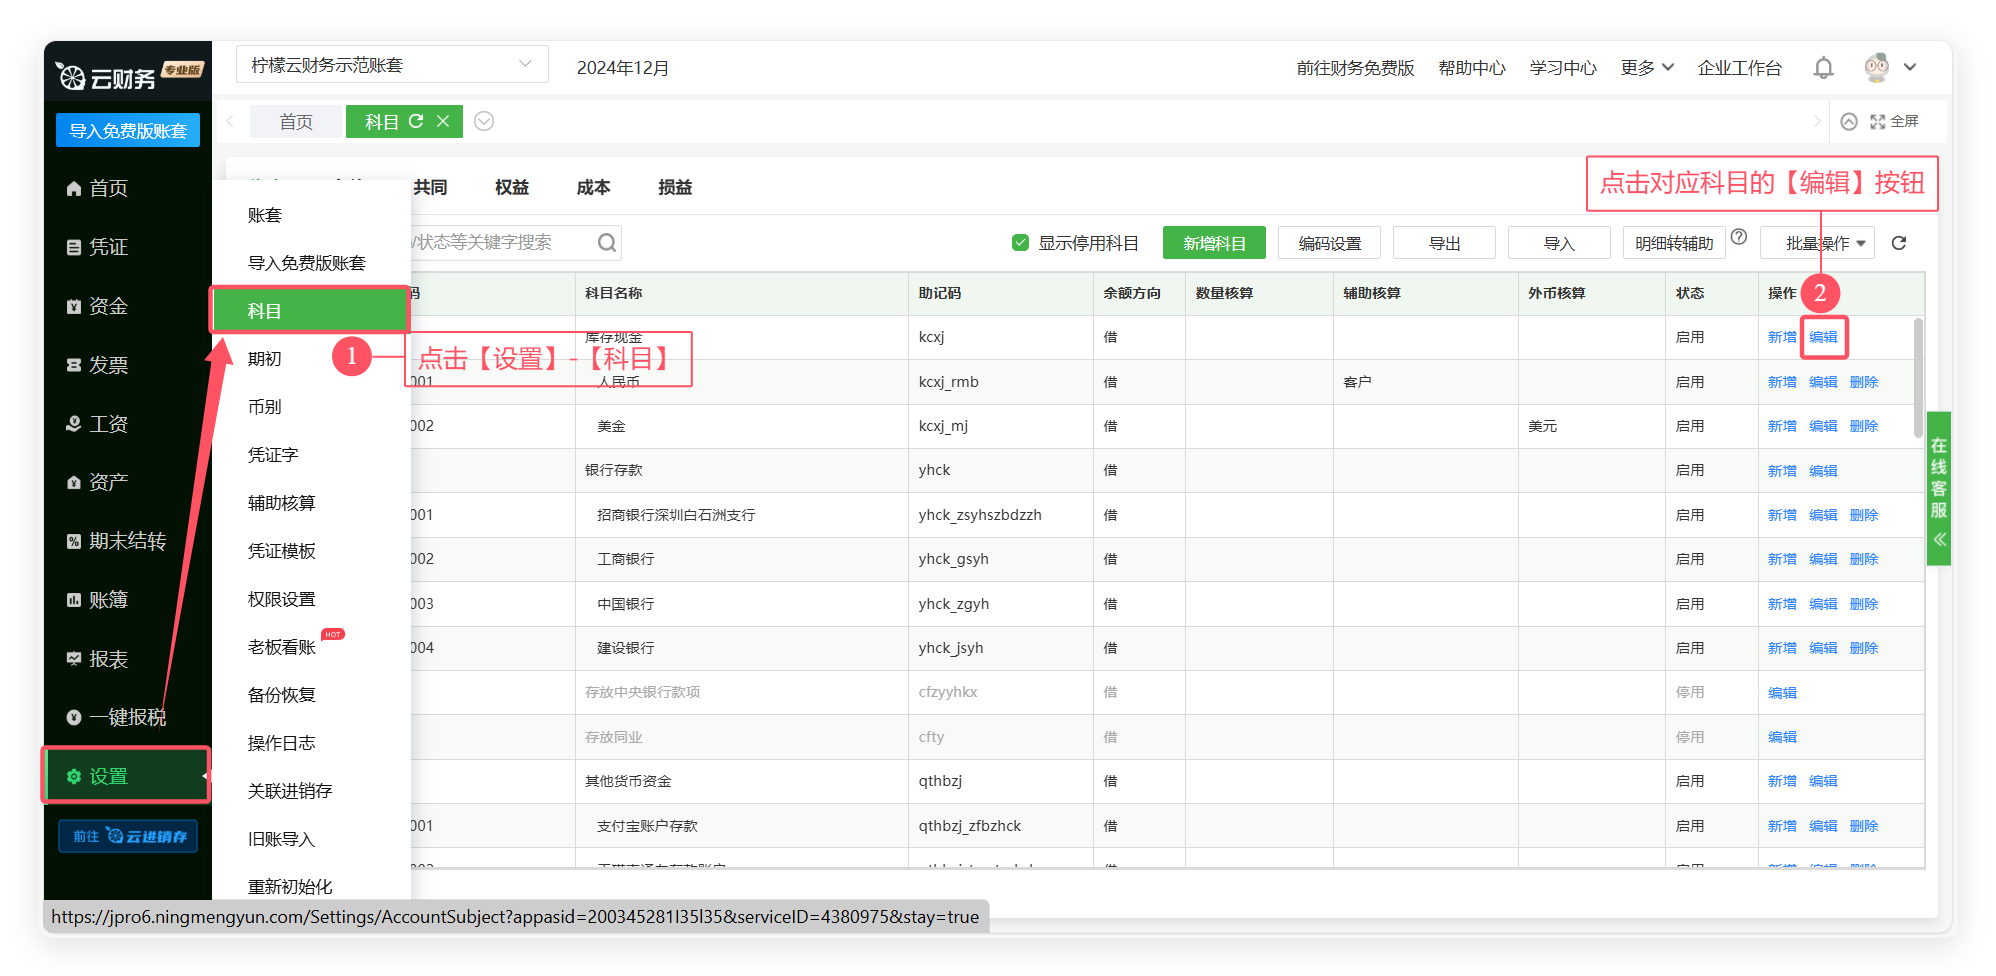Switch to the 损益 category tab

point(675,187)
